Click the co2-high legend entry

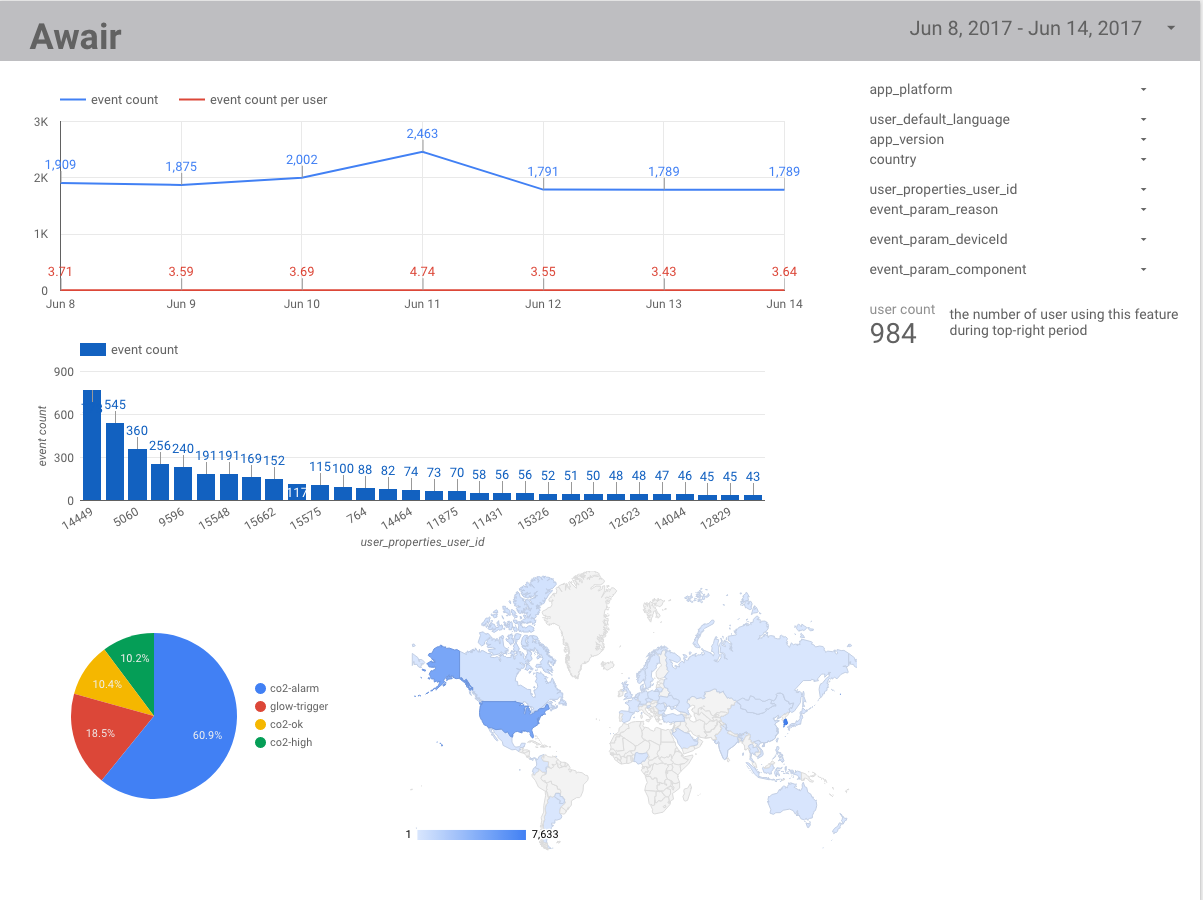point(284,742)
